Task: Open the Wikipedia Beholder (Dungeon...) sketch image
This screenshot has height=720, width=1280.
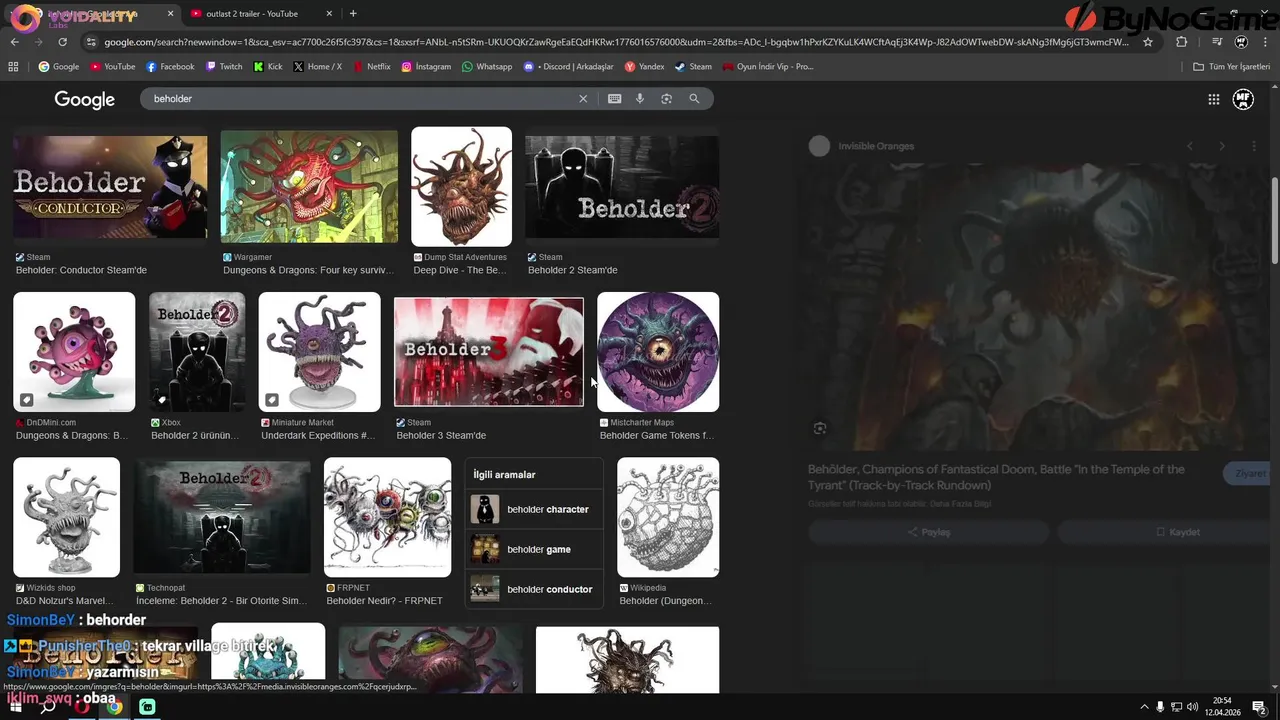Action: (668, 517)
